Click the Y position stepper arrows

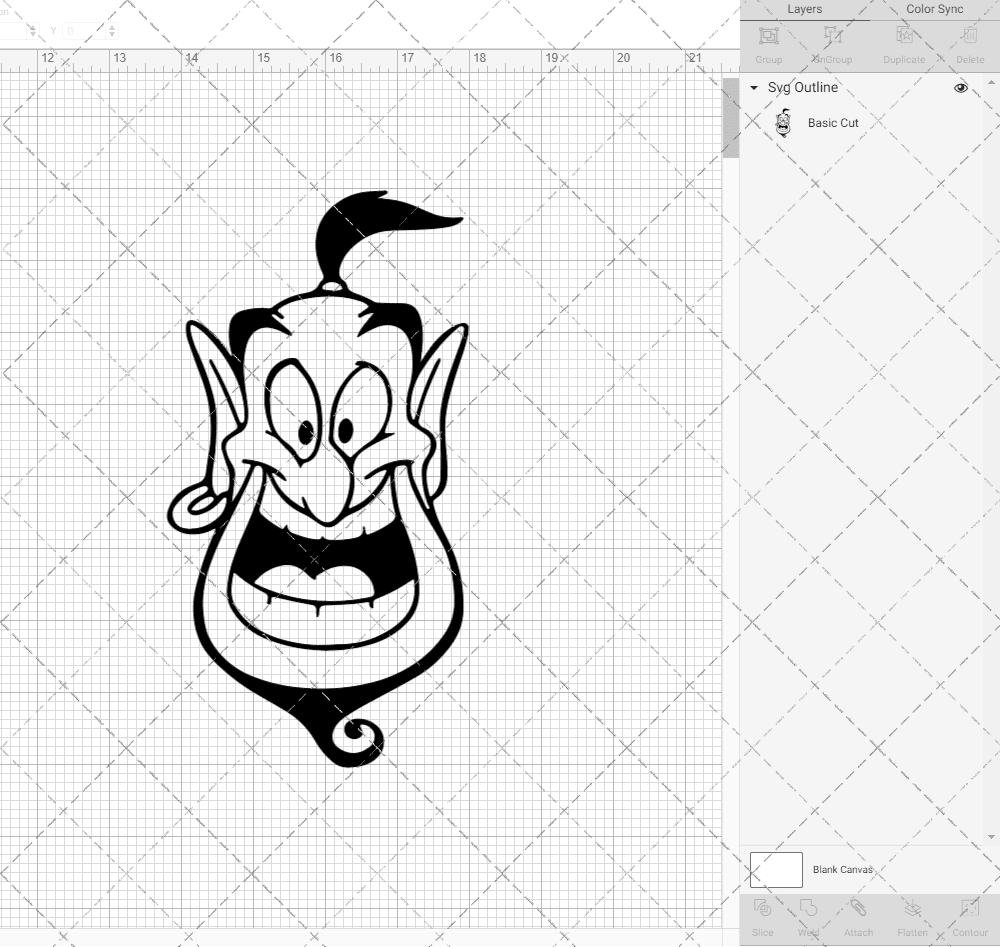point(111,31)
